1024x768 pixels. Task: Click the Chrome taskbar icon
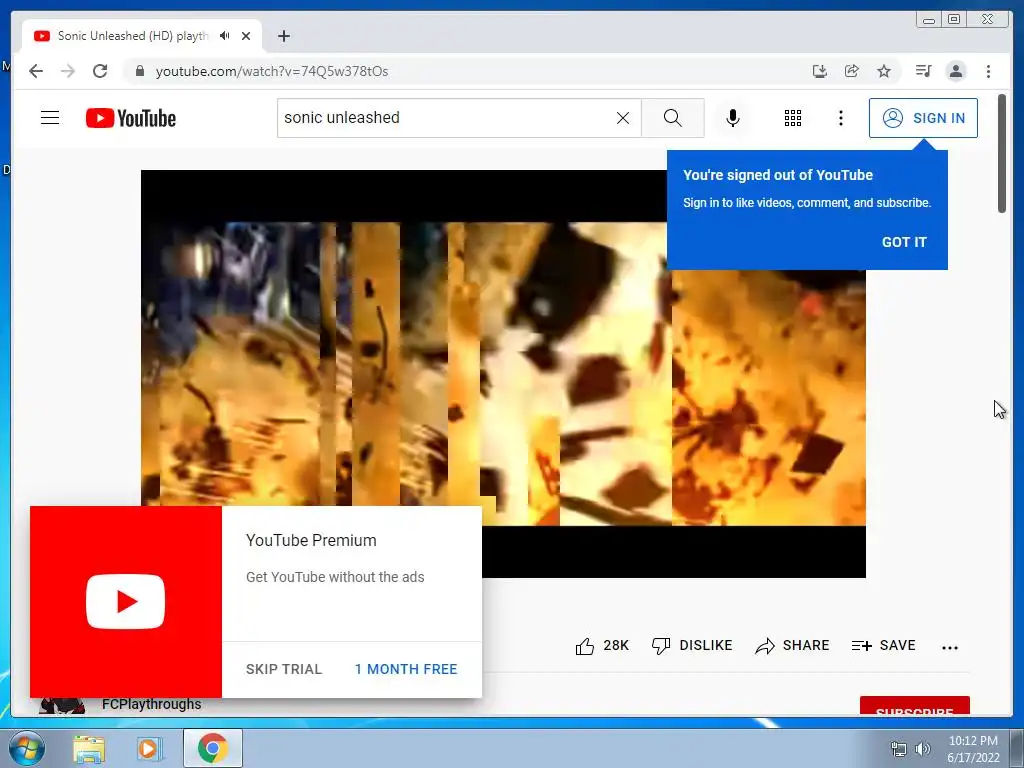(213, 748)
